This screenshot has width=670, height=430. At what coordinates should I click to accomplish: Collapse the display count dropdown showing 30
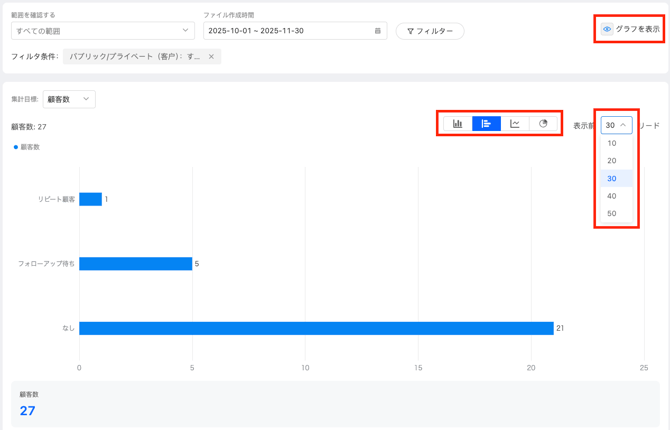[x=616, y=126]
